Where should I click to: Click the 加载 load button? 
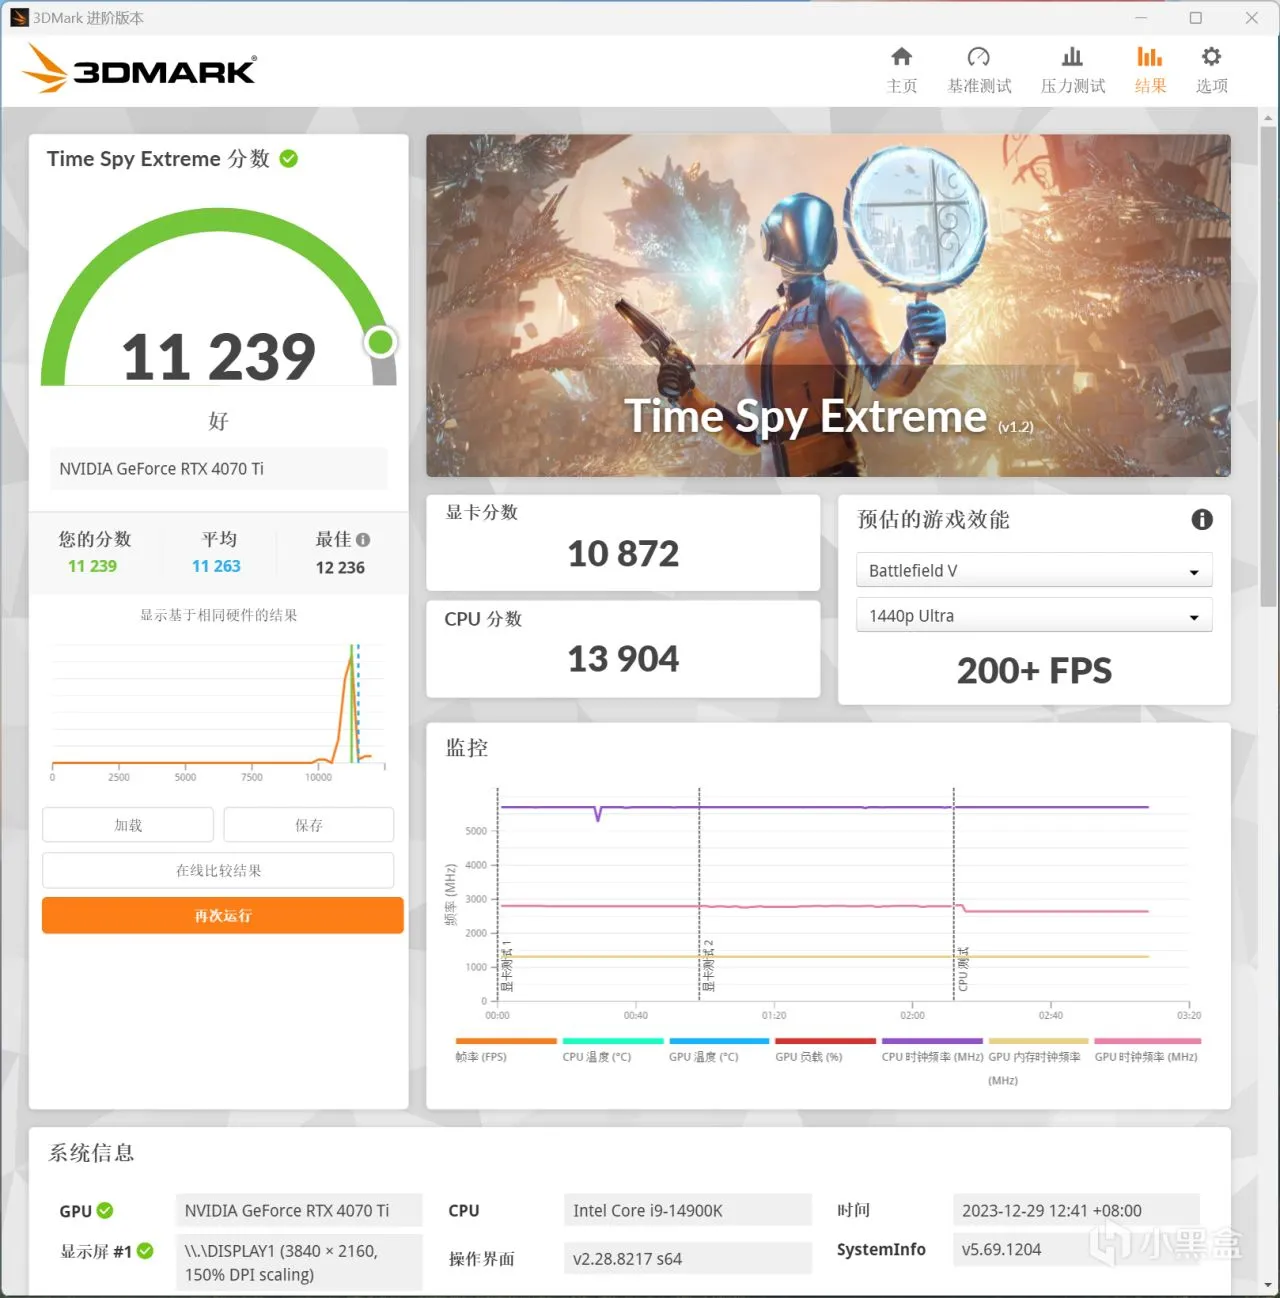pos(128,825)
